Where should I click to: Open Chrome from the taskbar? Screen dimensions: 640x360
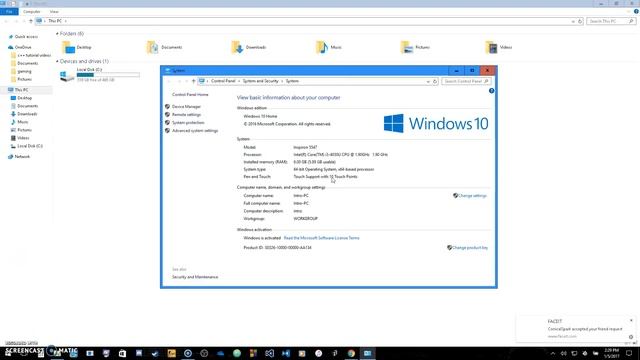click(x=351, y=353)
